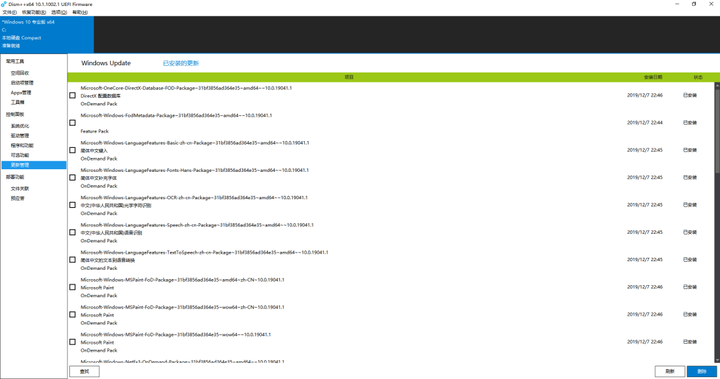720x379 pixels.
Task: Check the LanguageFeatures-Fonts-Hans package
Action: (x=73, y=177)
